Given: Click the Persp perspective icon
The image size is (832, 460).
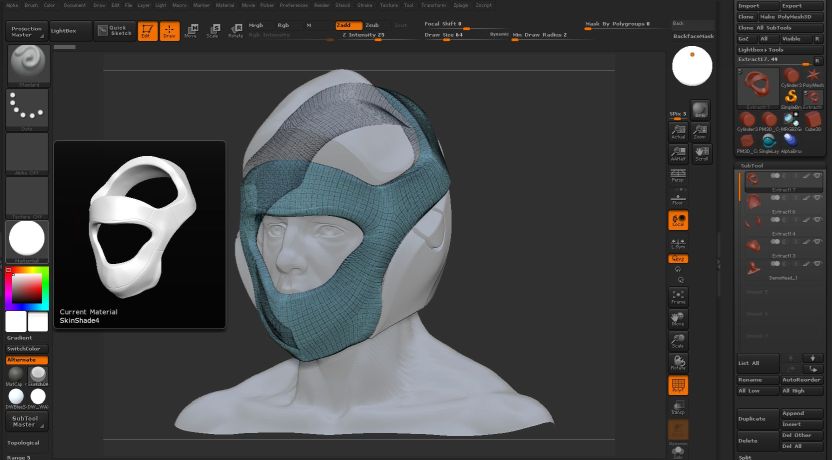Looking at the screenshot, I should (678, 176).
